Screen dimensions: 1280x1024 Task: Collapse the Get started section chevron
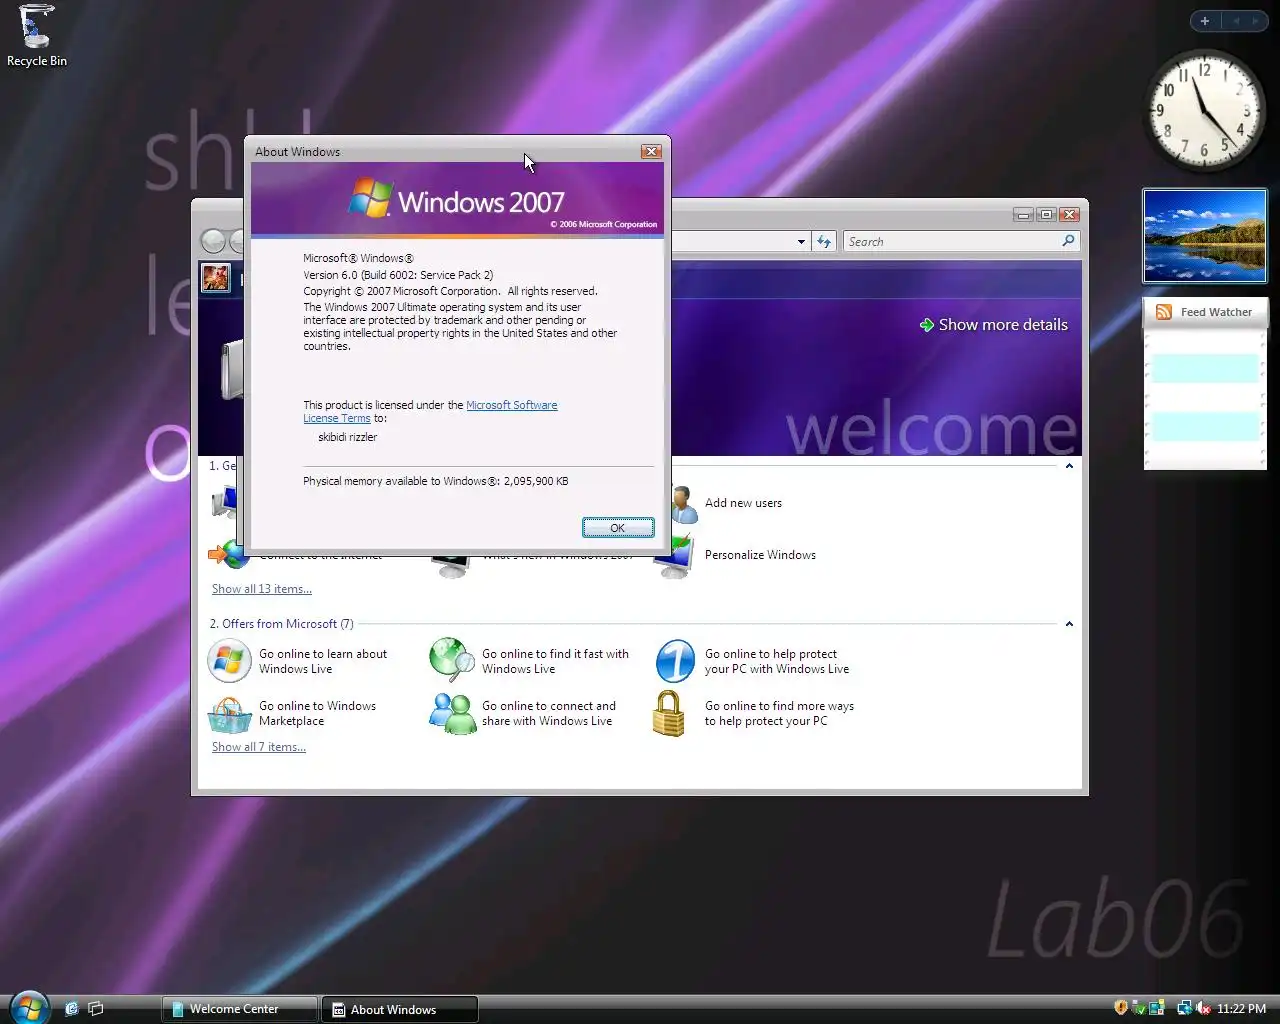1069,466
